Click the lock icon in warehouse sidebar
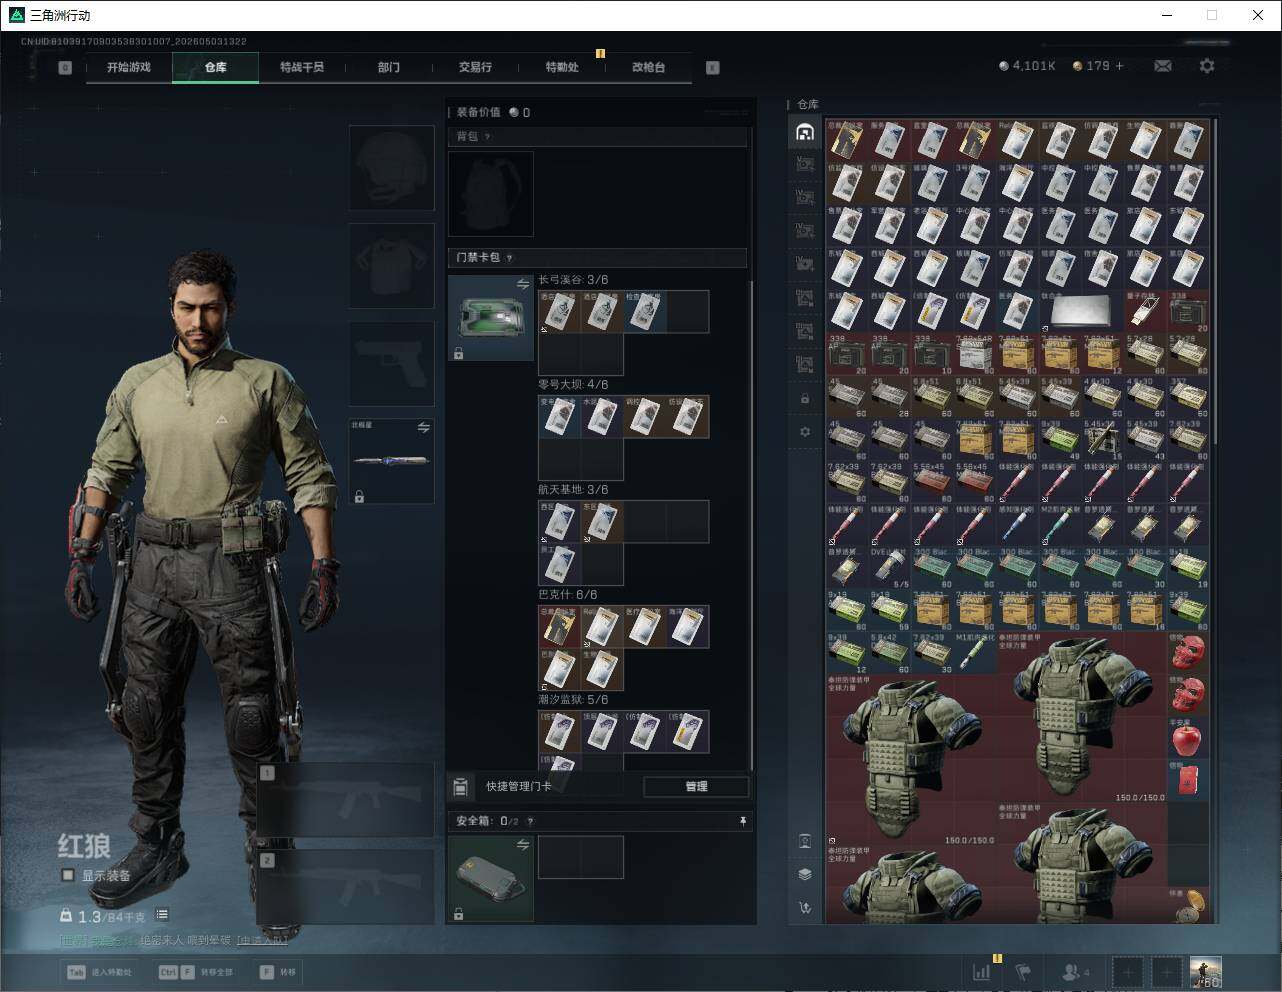Viewport: 1282px width, 992px height. click(x=805, y=399)
